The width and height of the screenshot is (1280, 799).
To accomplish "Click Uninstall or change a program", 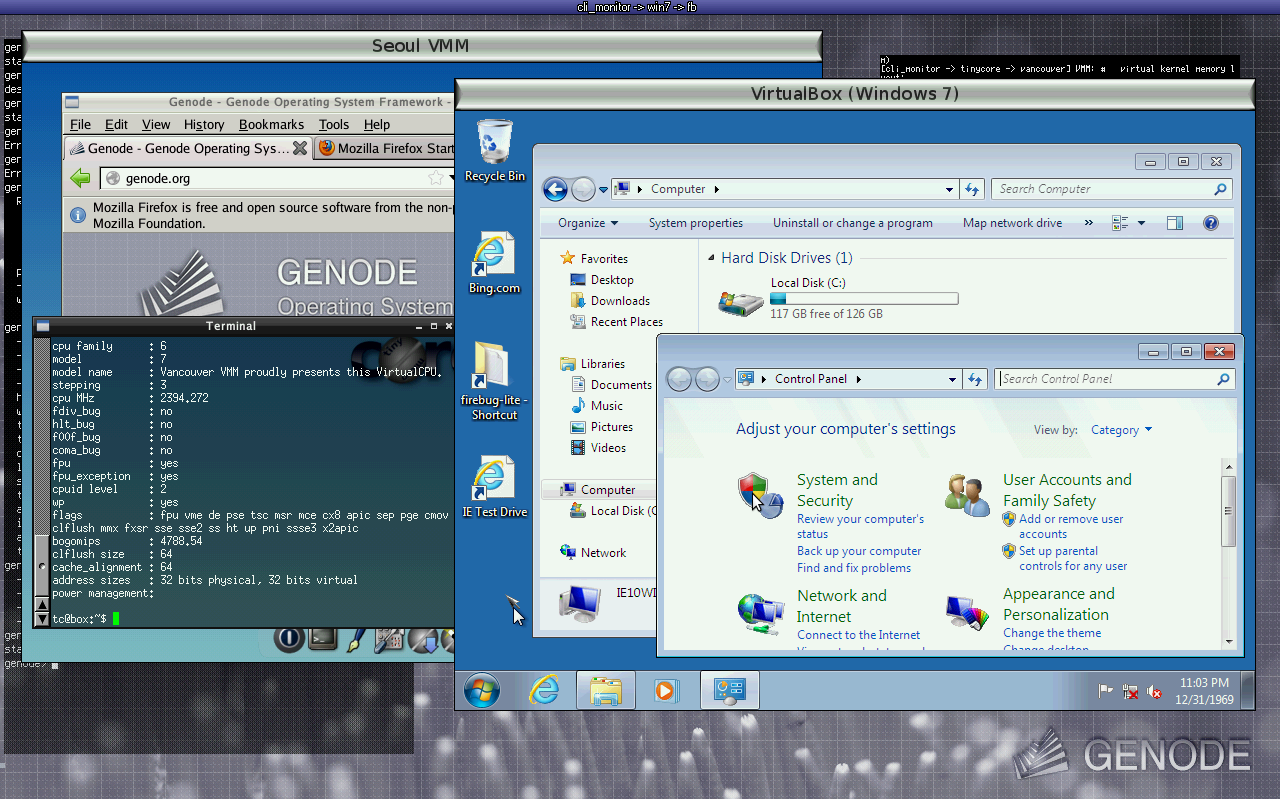I will (x=852, y=223).
